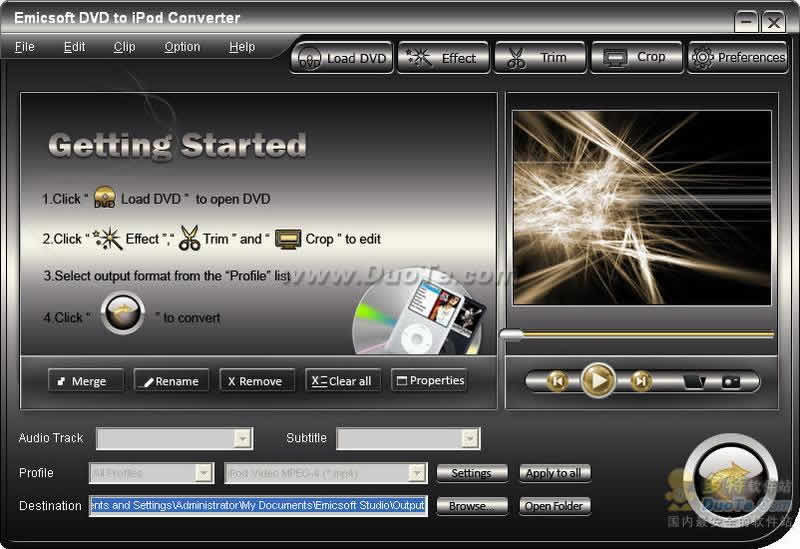Click the Merge button
The width and height of the screenshot is (800, 549).
pos(85,381)
